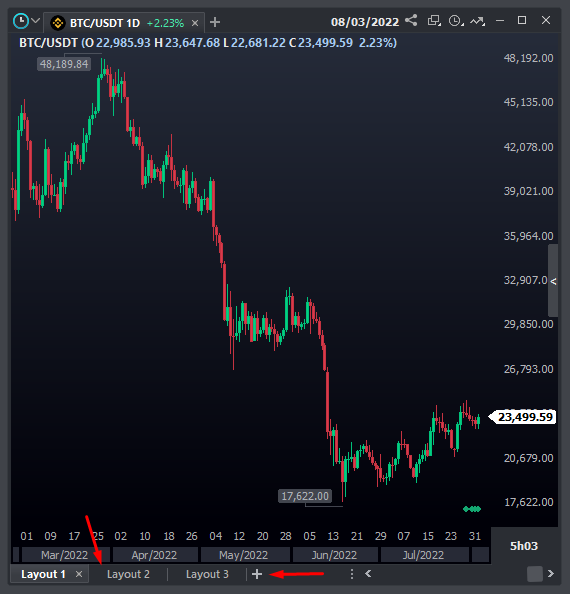Click the 48,192.00 price axis label
570x594 pixels.
click(x=528, y=58)
